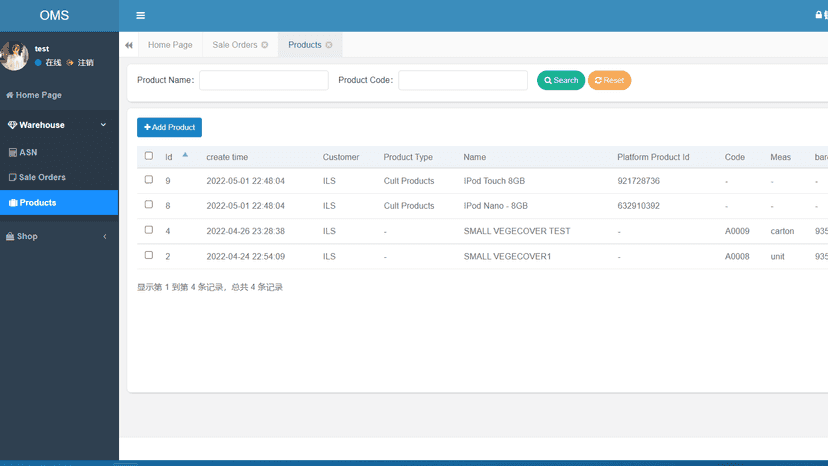Image resolution: width=828 pixels, height=466 pixels.
Task: Check the row for IPod Touch 8GB
Action: point(149,180)
